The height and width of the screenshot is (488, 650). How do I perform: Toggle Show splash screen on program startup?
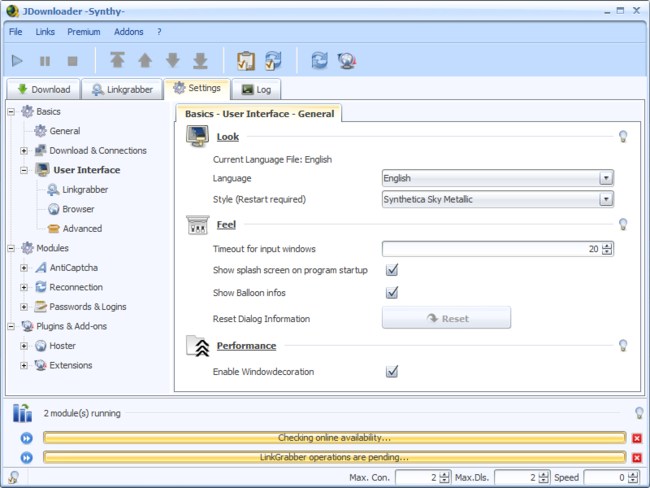point(392,270)
